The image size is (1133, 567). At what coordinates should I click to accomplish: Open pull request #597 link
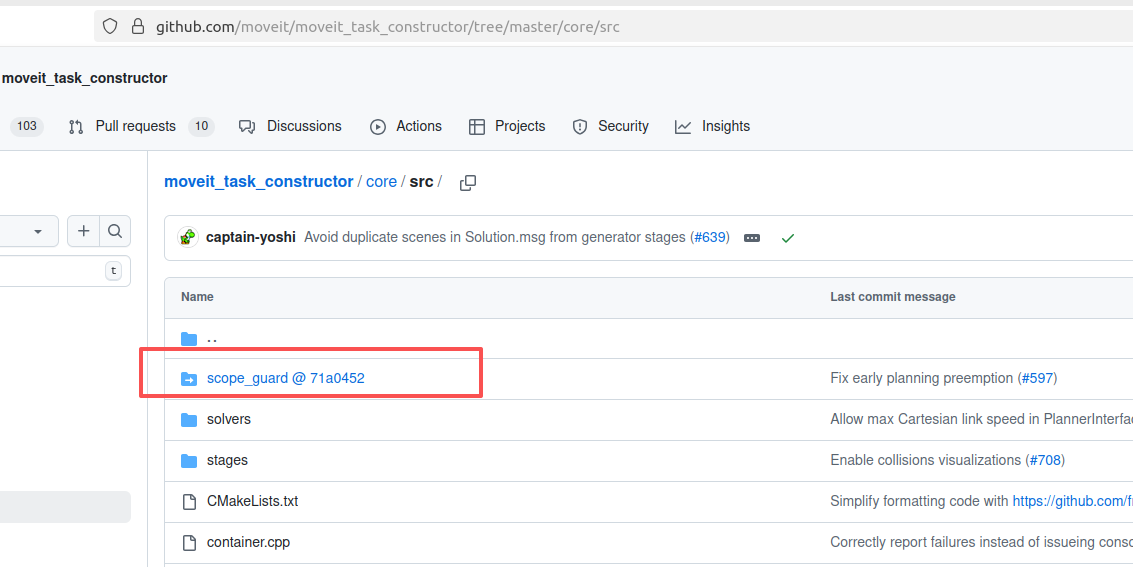[x=1037, y=378]
